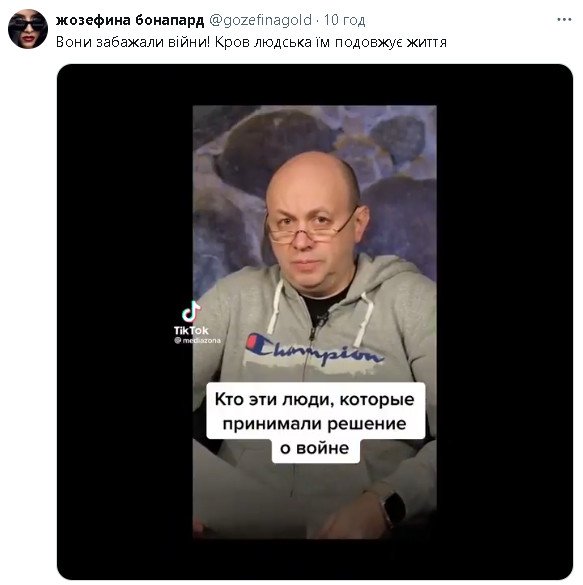
Task: Click the author's round profile avatar
Action: tap(28, 29)
